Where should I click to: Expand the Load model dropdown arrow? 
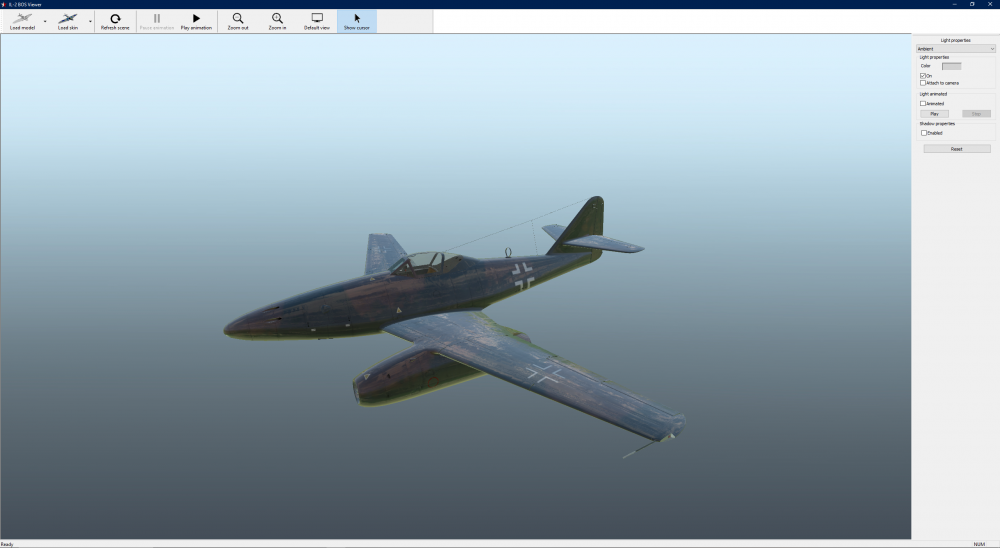point(45,21)
